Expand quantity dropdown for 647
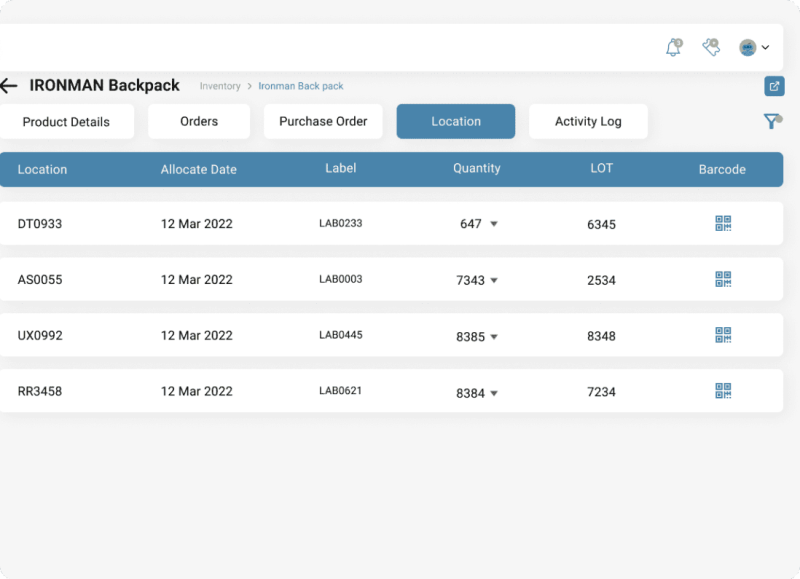Image resolution: width=800 pixels, height=579 pixels. pyautogui.click(x=494, y=224)
